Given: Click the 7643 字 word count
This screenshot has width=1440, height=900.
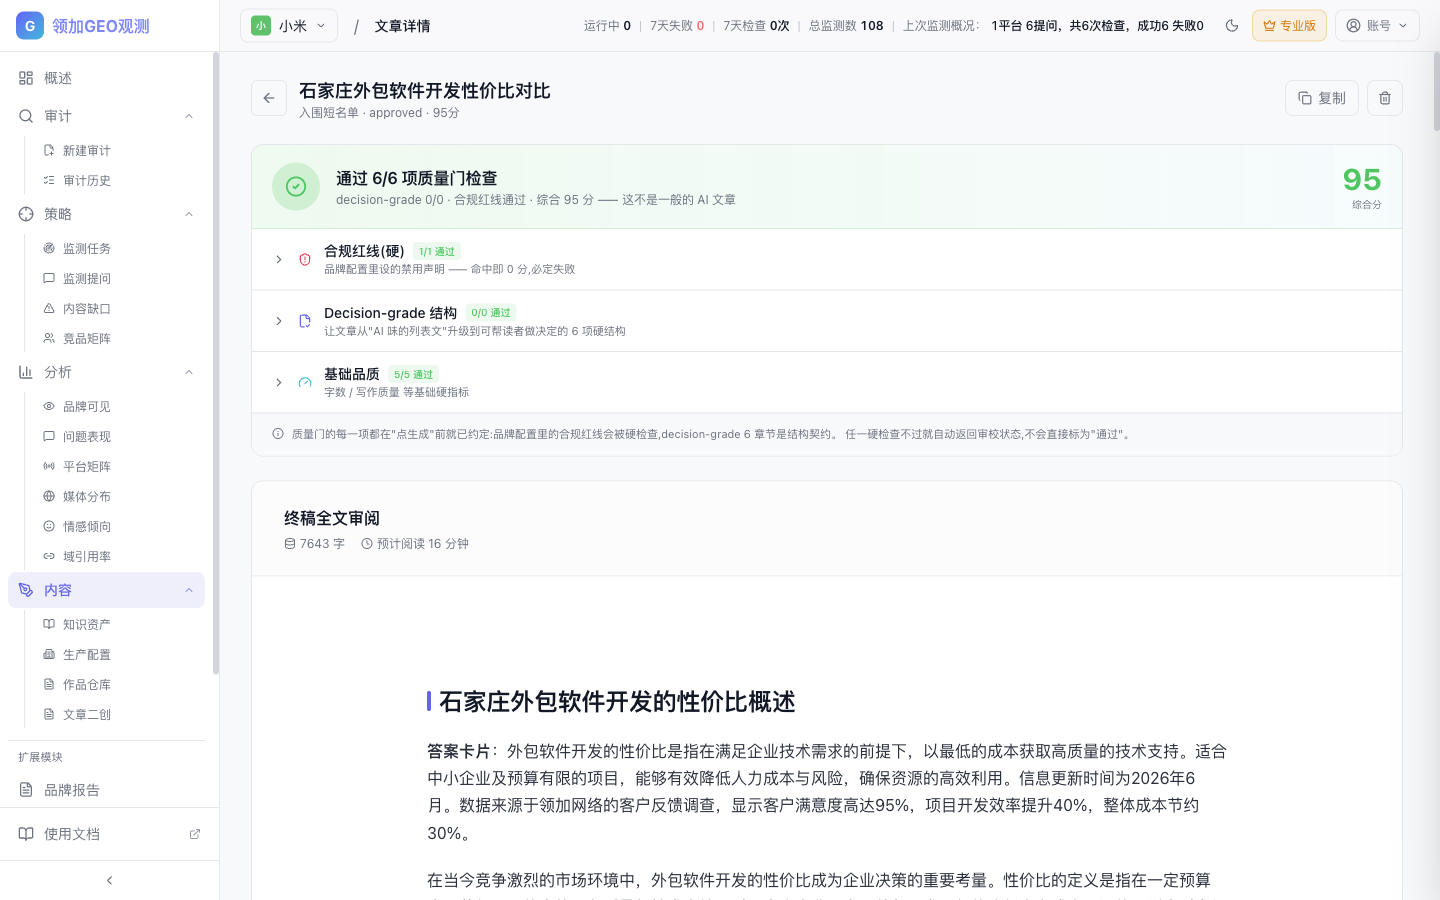Looking at the screenshot, I should click(x=314, y=544).
